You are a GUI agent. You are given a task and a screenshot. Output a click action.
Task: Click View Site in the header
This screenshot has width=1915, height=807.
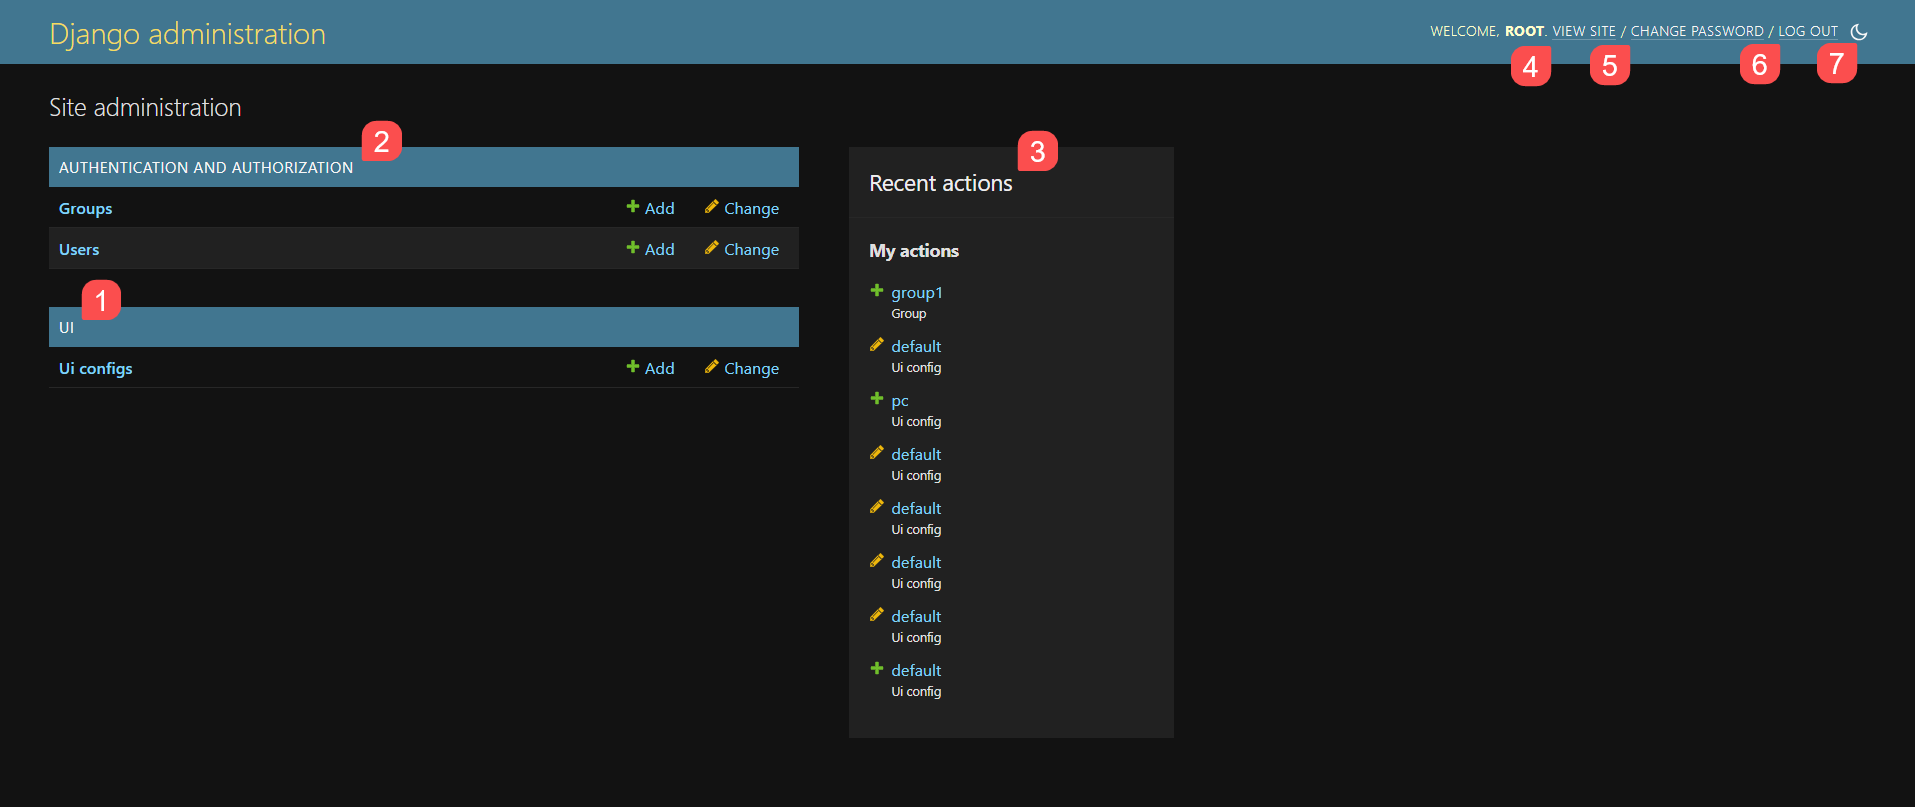[1583, 31]
